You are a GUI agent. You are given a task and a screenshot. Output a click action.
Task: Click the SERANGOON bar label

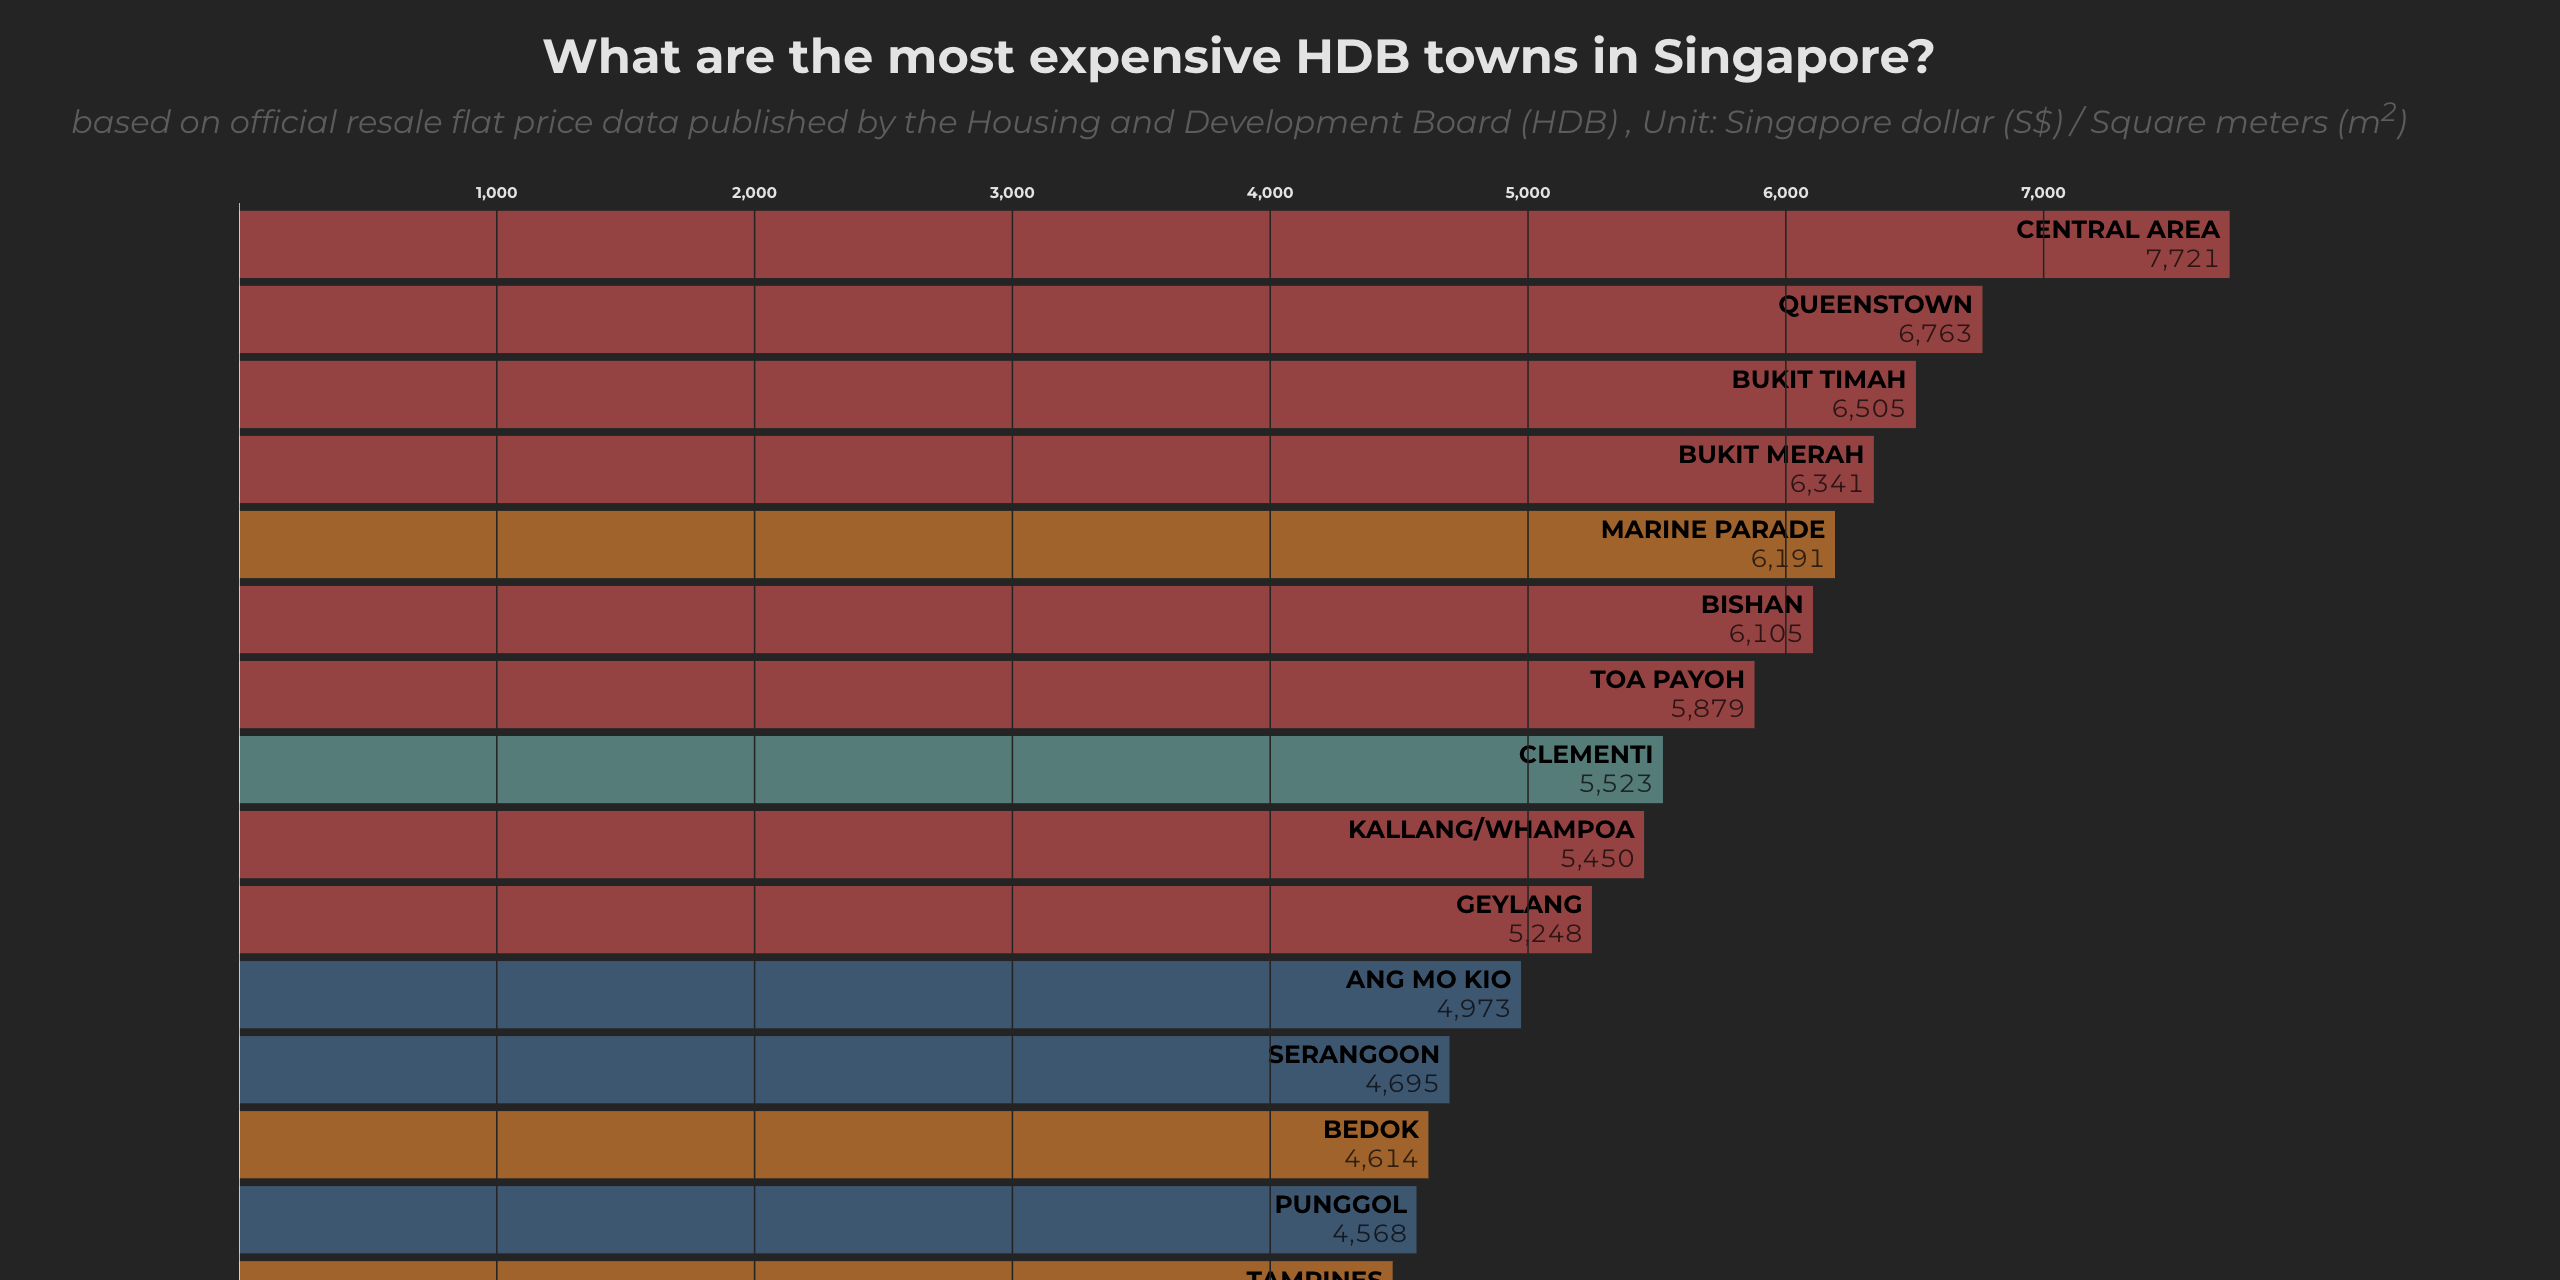click(x=1353, y=1055)
